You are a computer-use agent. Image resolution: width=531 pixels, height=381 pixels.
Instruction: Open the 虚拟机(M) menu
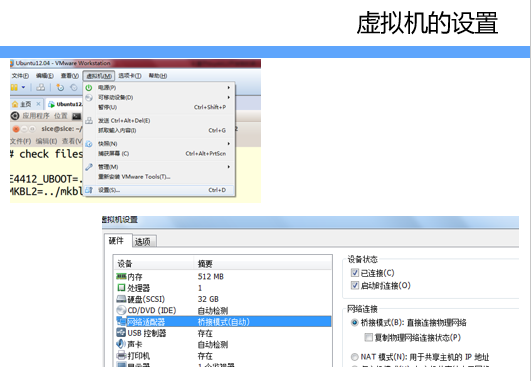[99, 76]
